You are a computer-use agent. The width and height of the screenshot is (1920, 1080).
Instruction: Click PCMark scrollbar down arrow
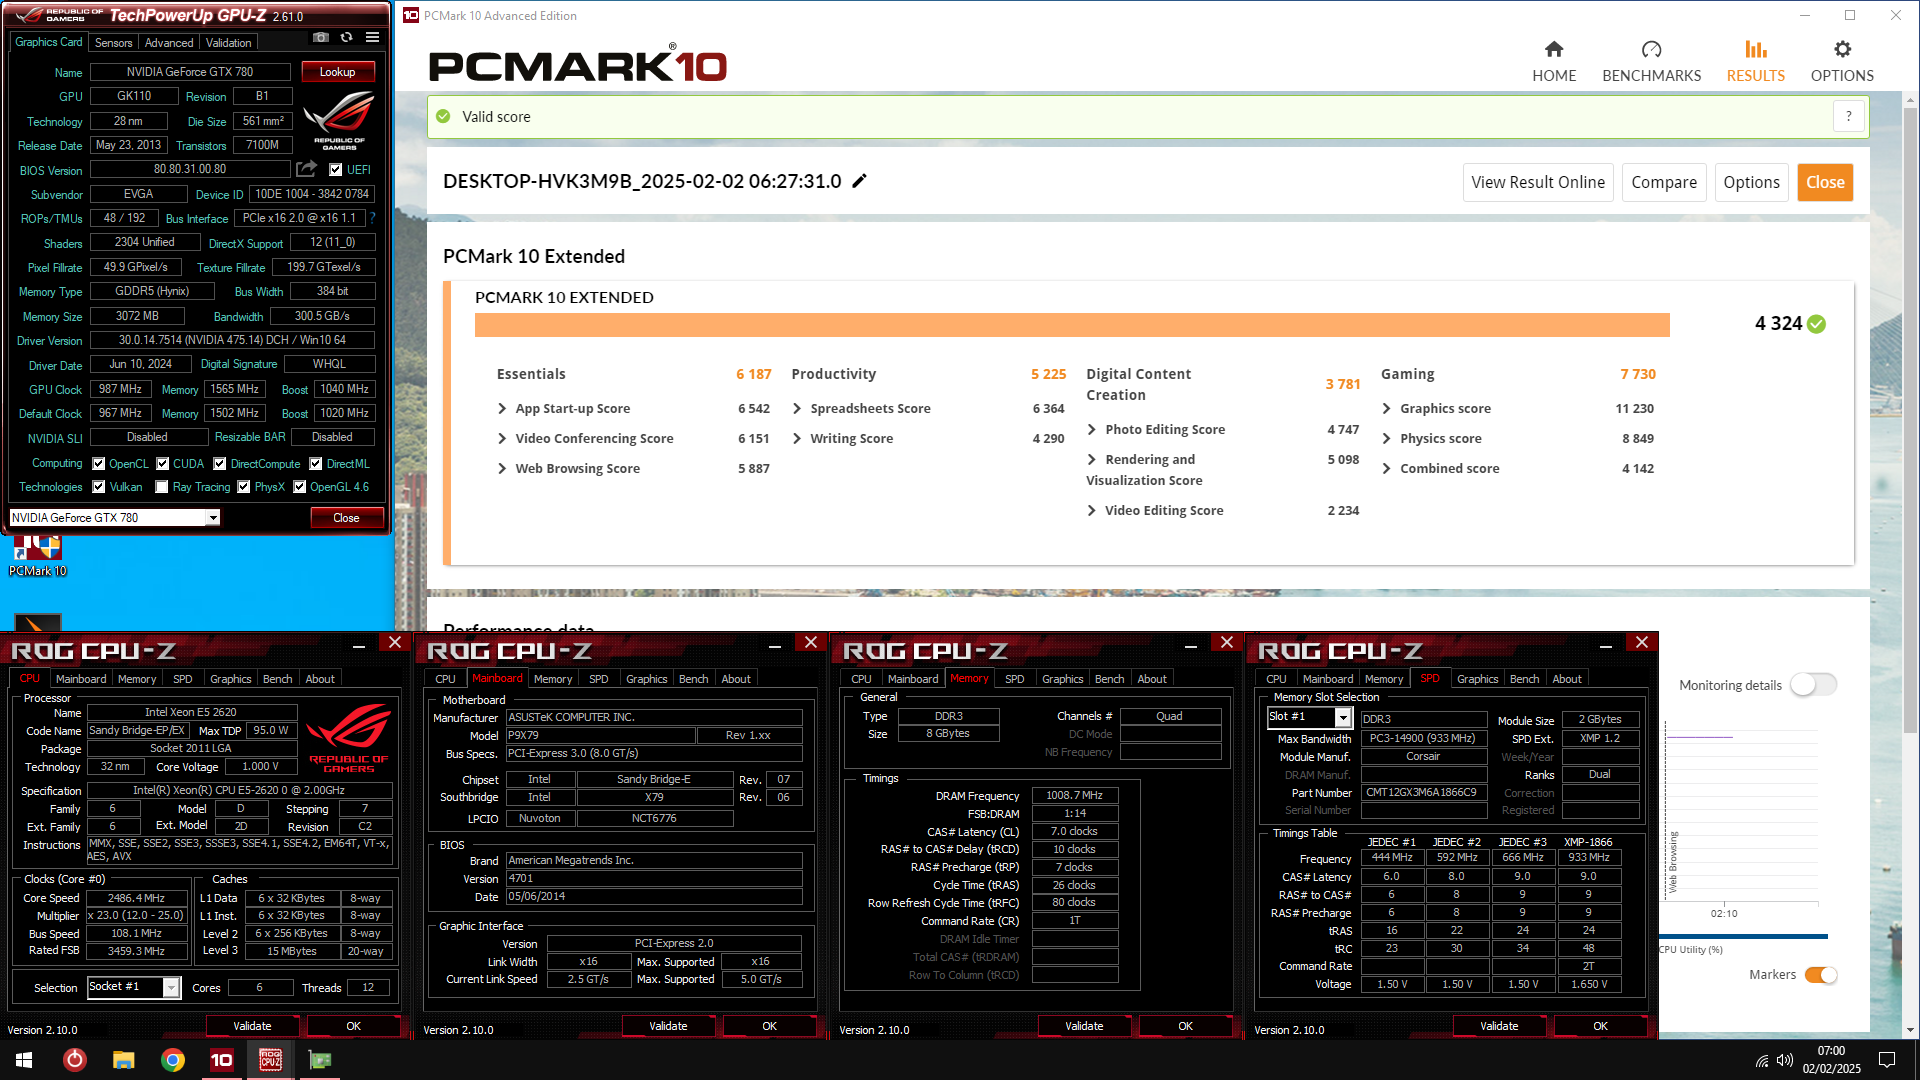tap(1910, 1030)
